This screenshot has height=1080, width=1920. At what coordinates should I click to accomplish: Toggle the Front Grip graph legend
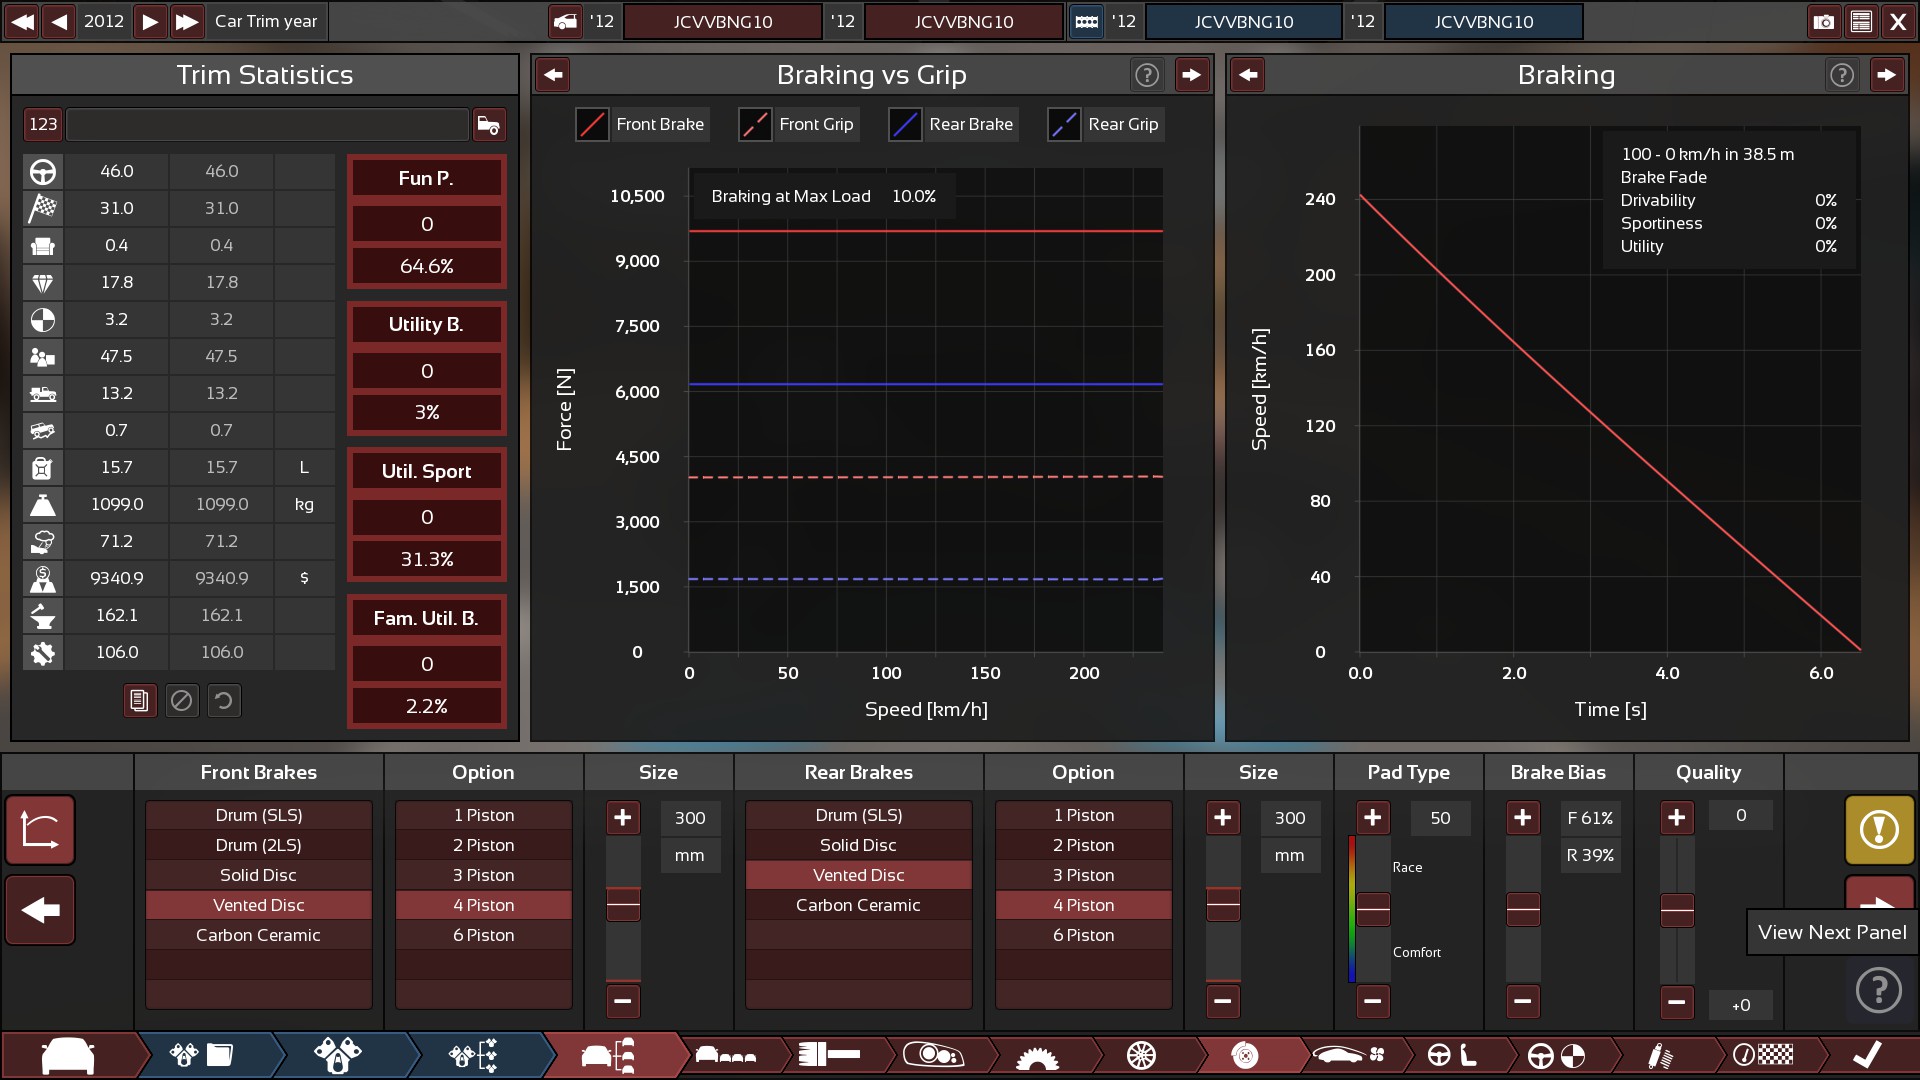click(798, 124)
